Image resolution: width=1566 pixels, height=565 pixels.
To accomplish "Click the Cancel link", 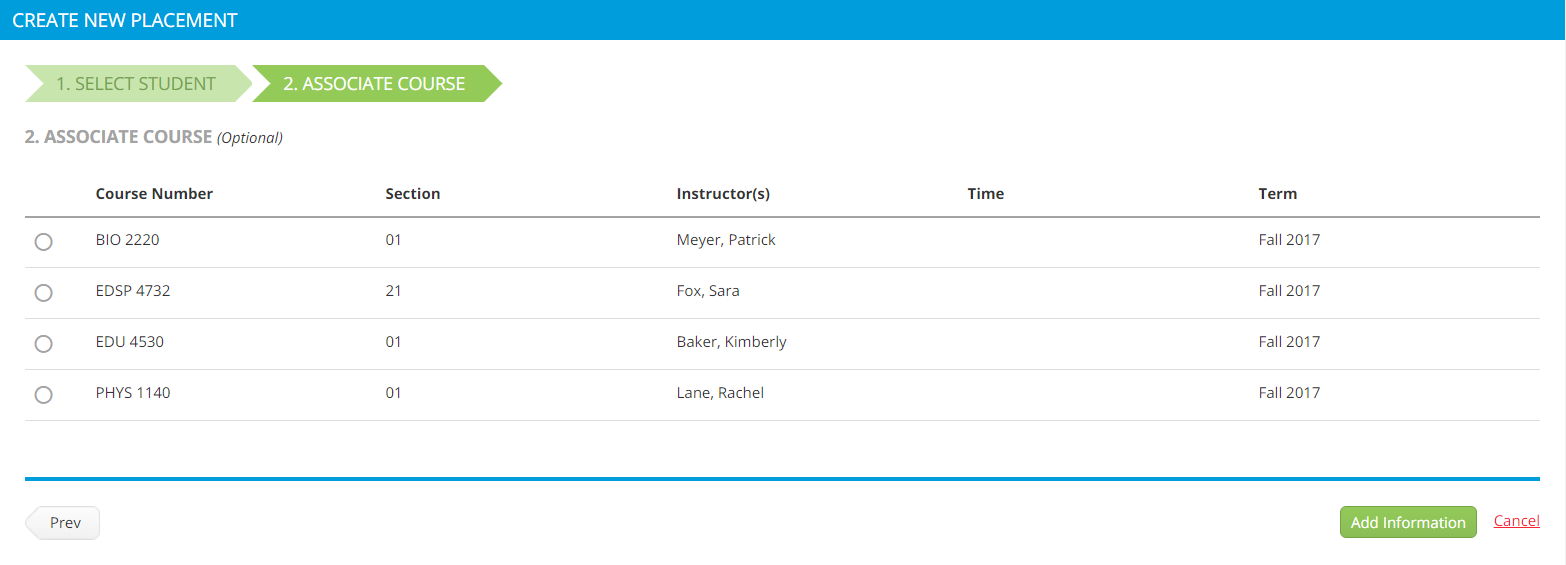I will click(x=1516, y=521).
